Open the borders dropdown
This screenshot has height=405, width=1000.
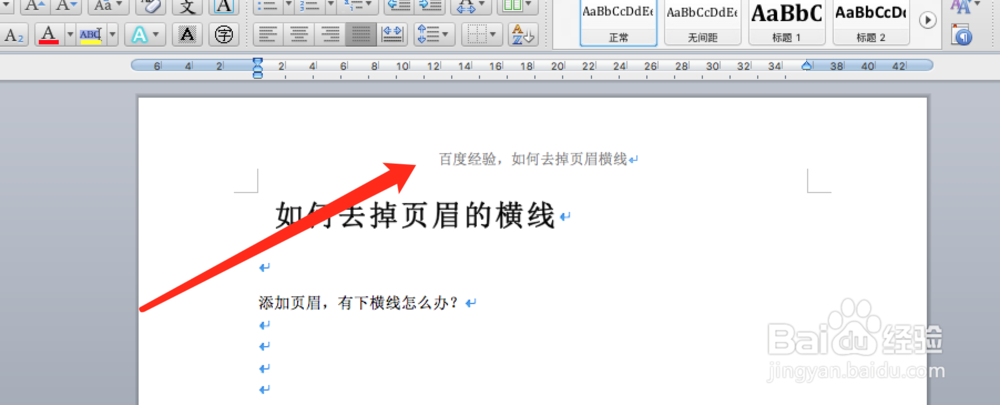tap(482, 35)
